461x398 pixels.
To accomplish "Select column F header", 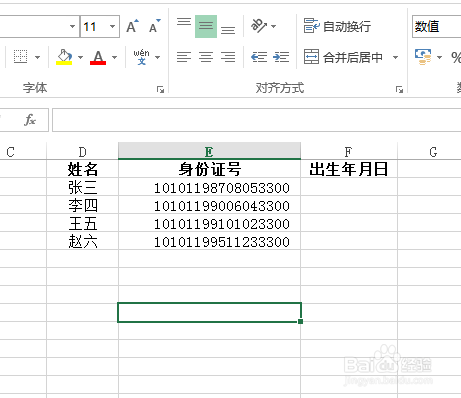I will coord(349,152).
